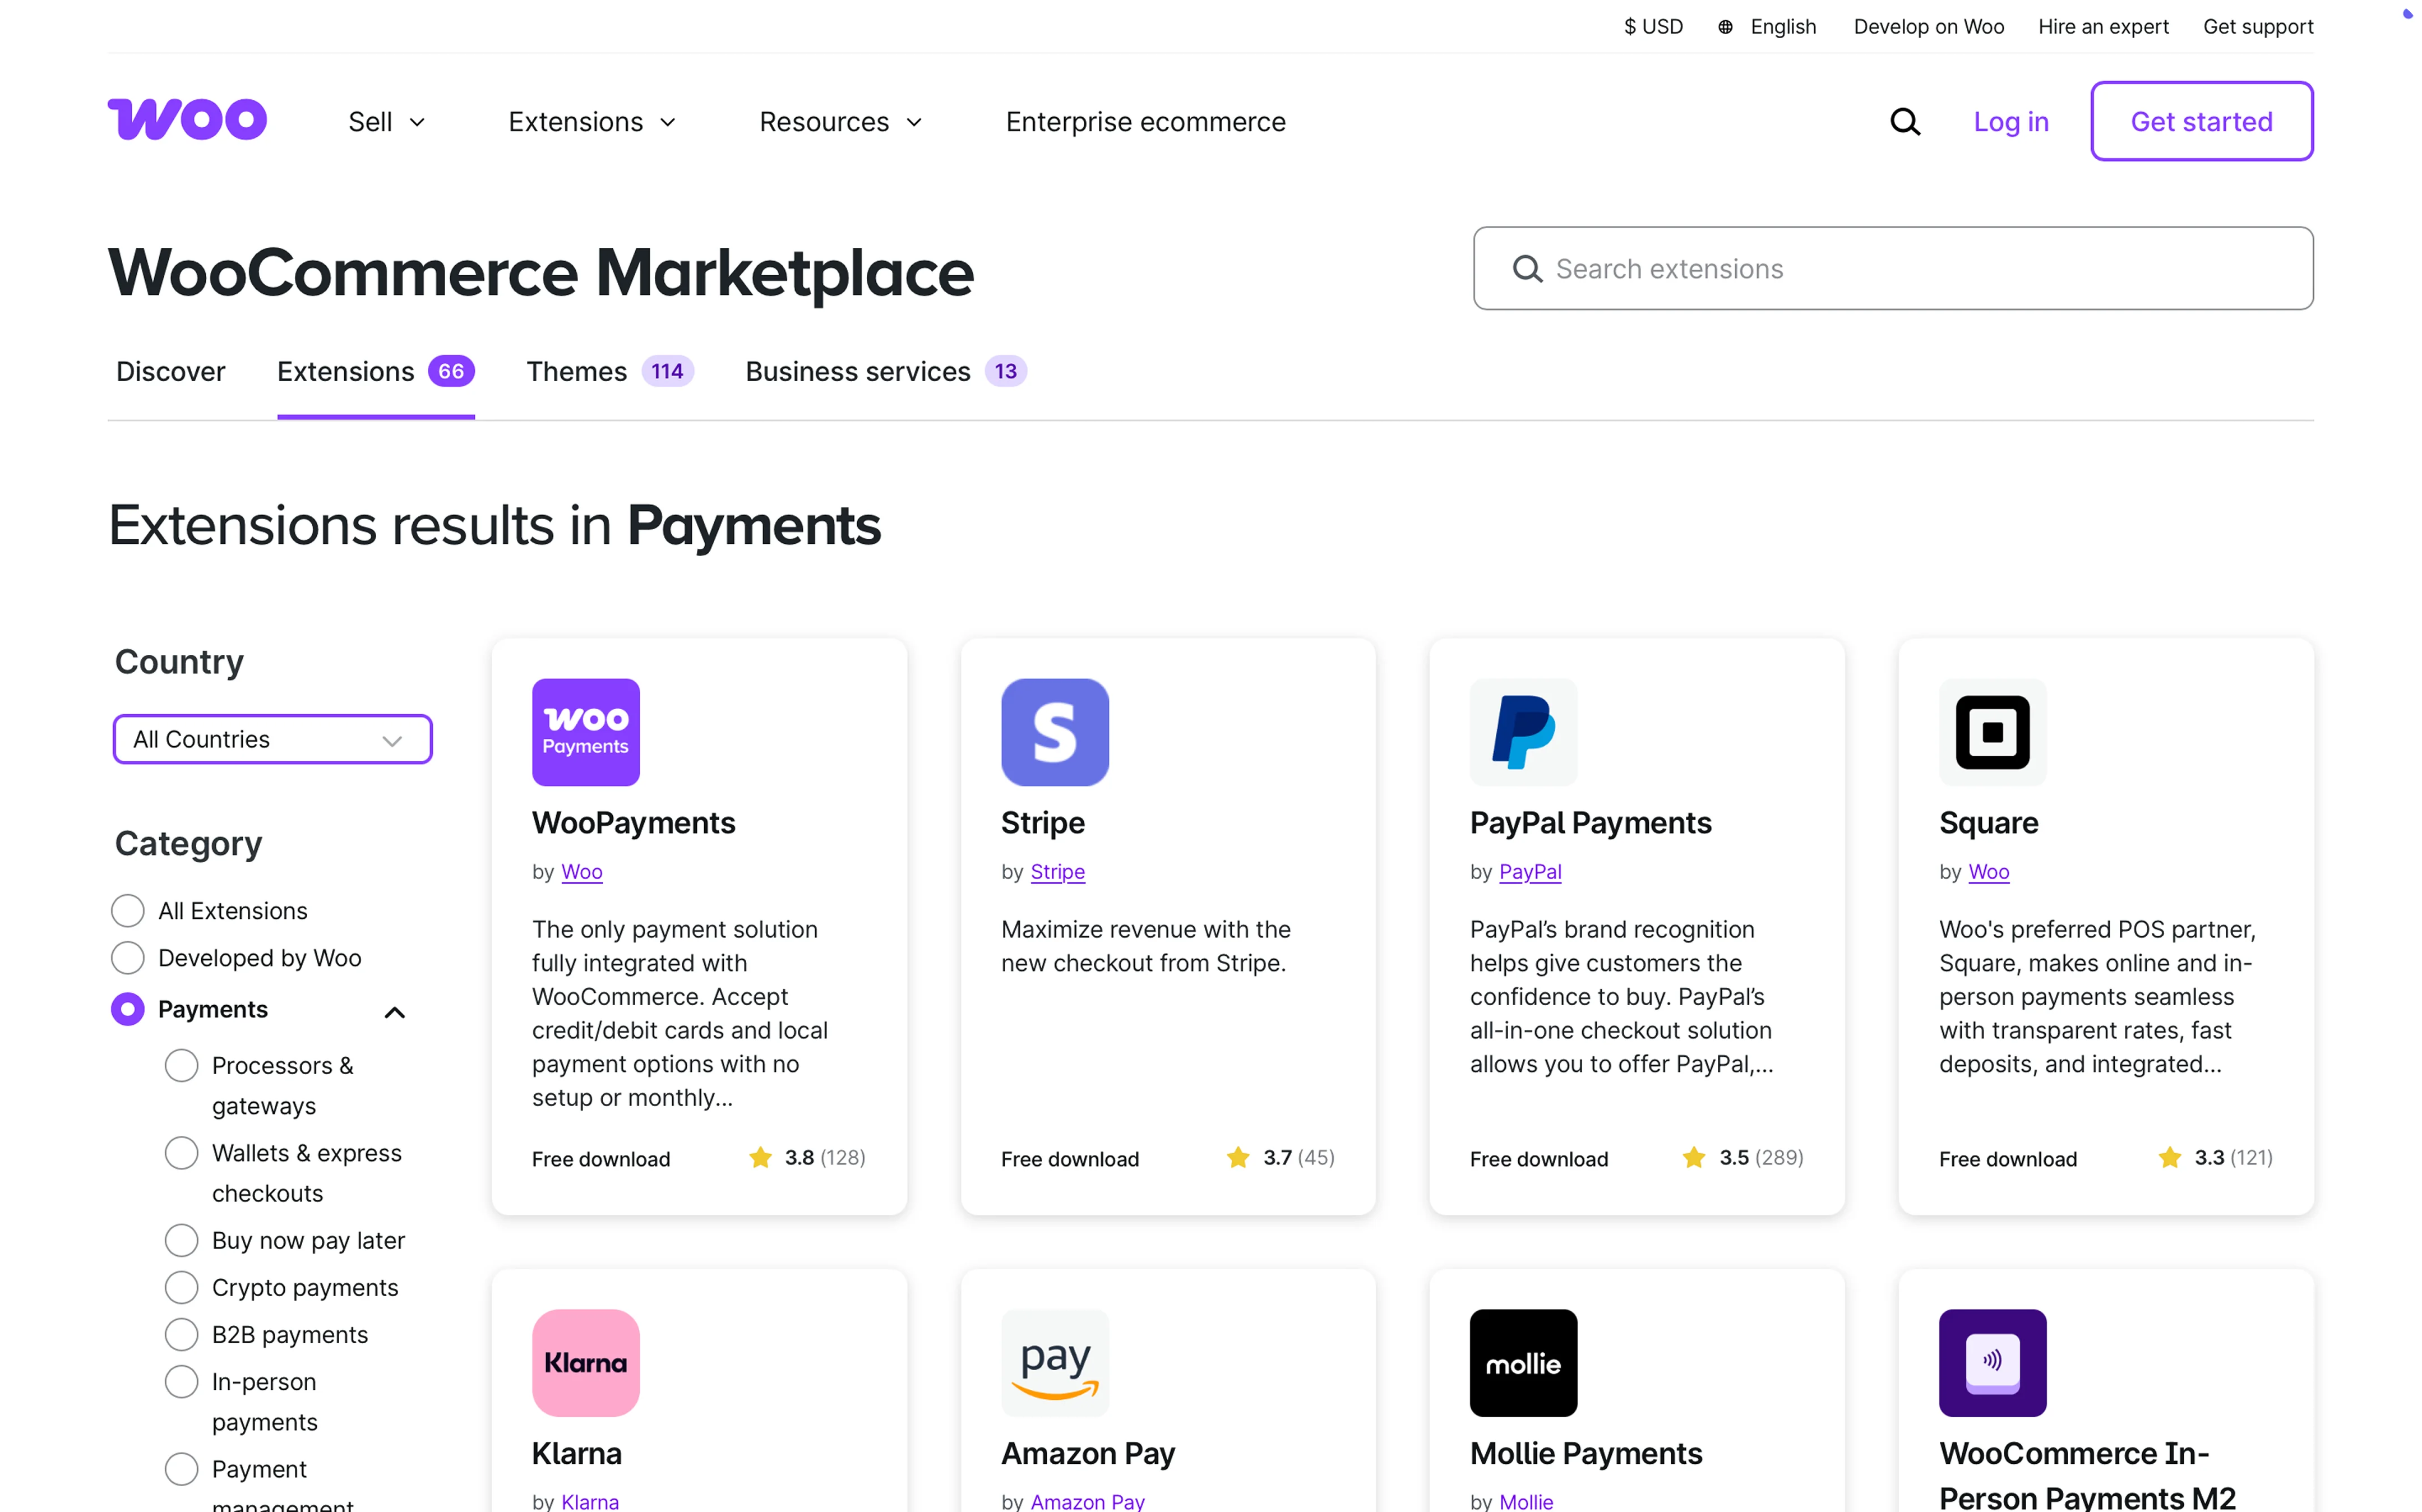Open Develop on Woo link
2422x1512 pixels.
point(1928,27)
